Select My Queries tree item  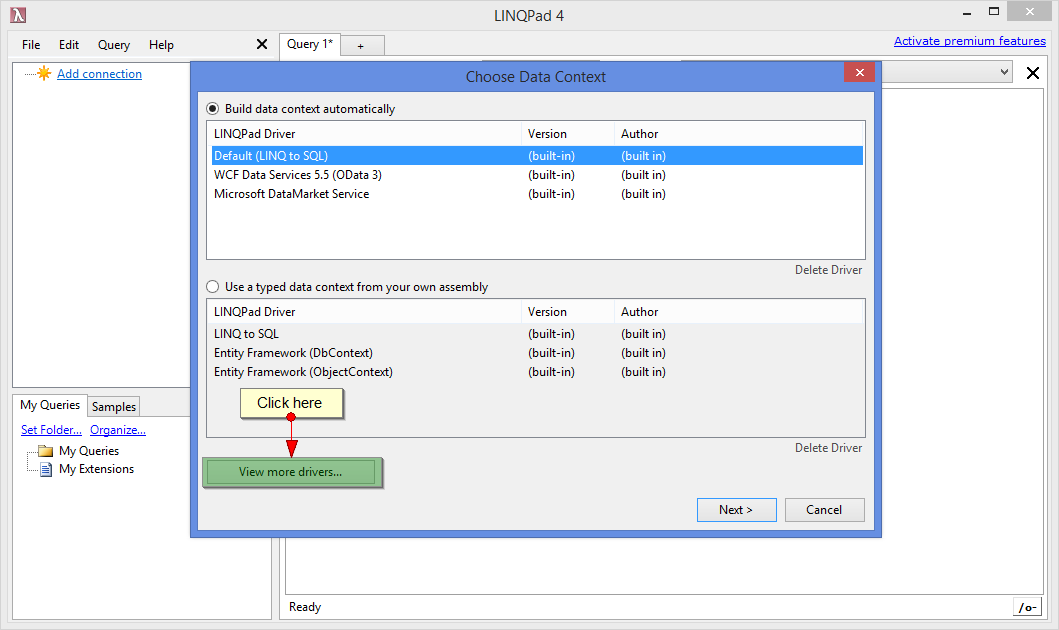pos(88,451)
